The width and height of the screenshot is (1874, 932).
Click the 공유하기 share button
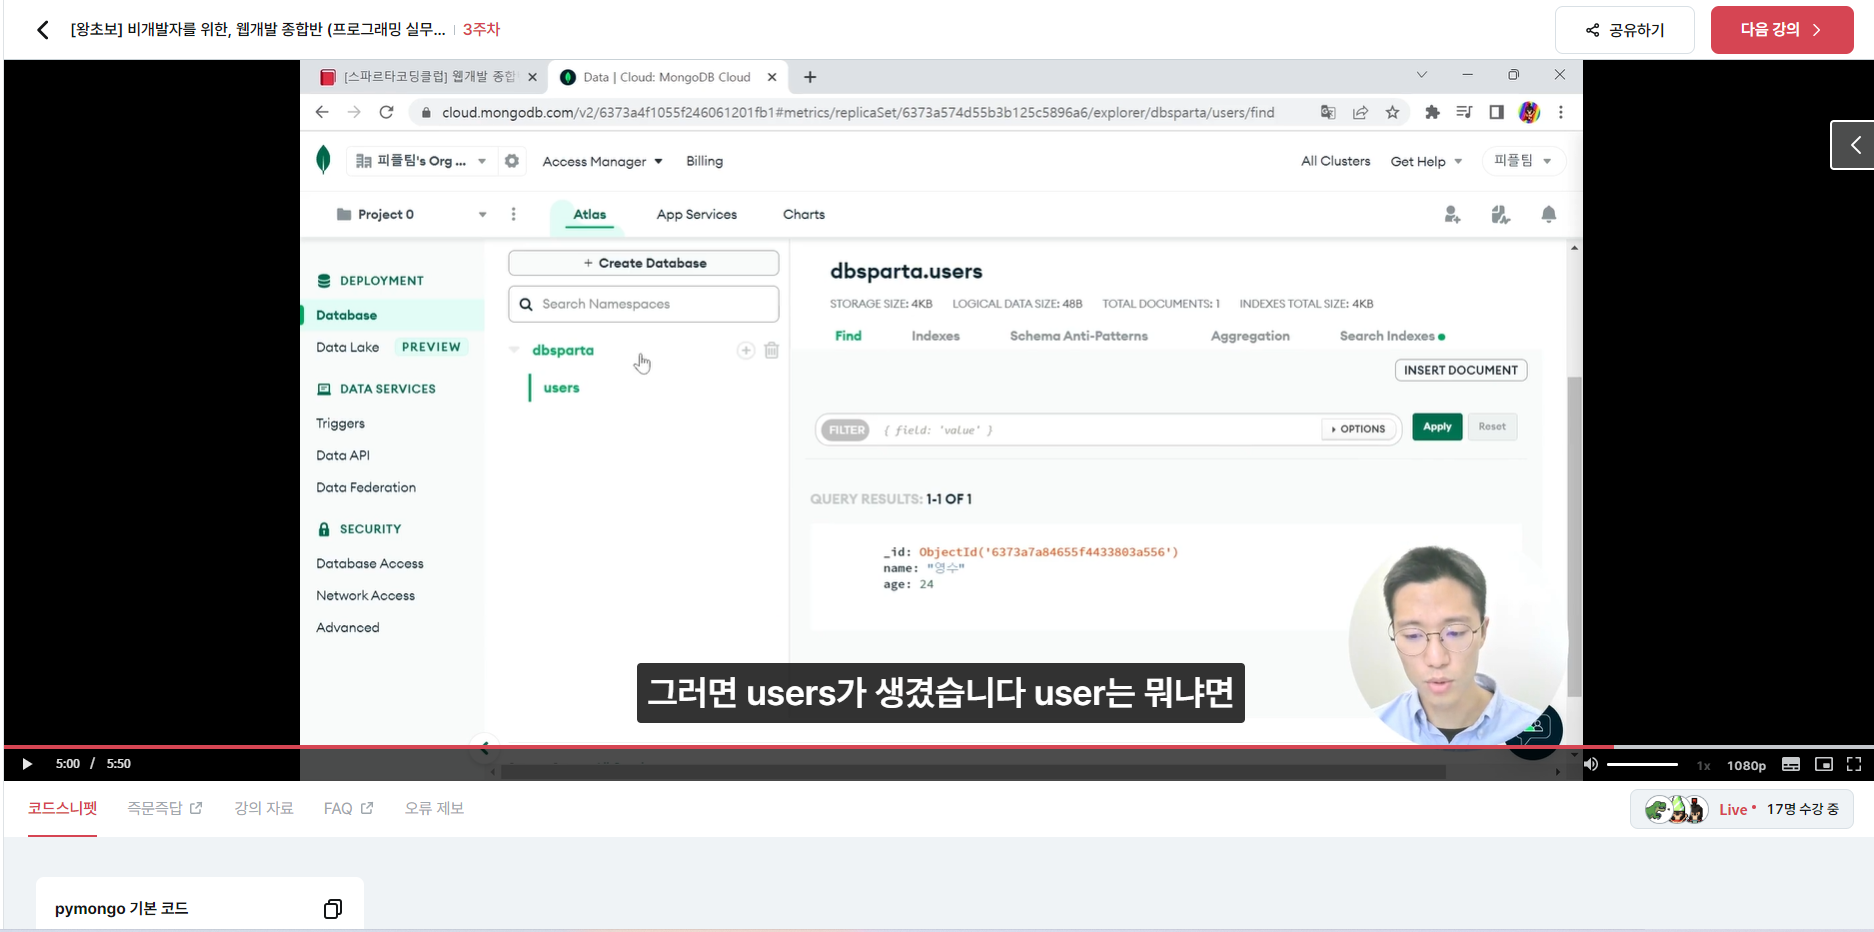(x=1624, y=30)
